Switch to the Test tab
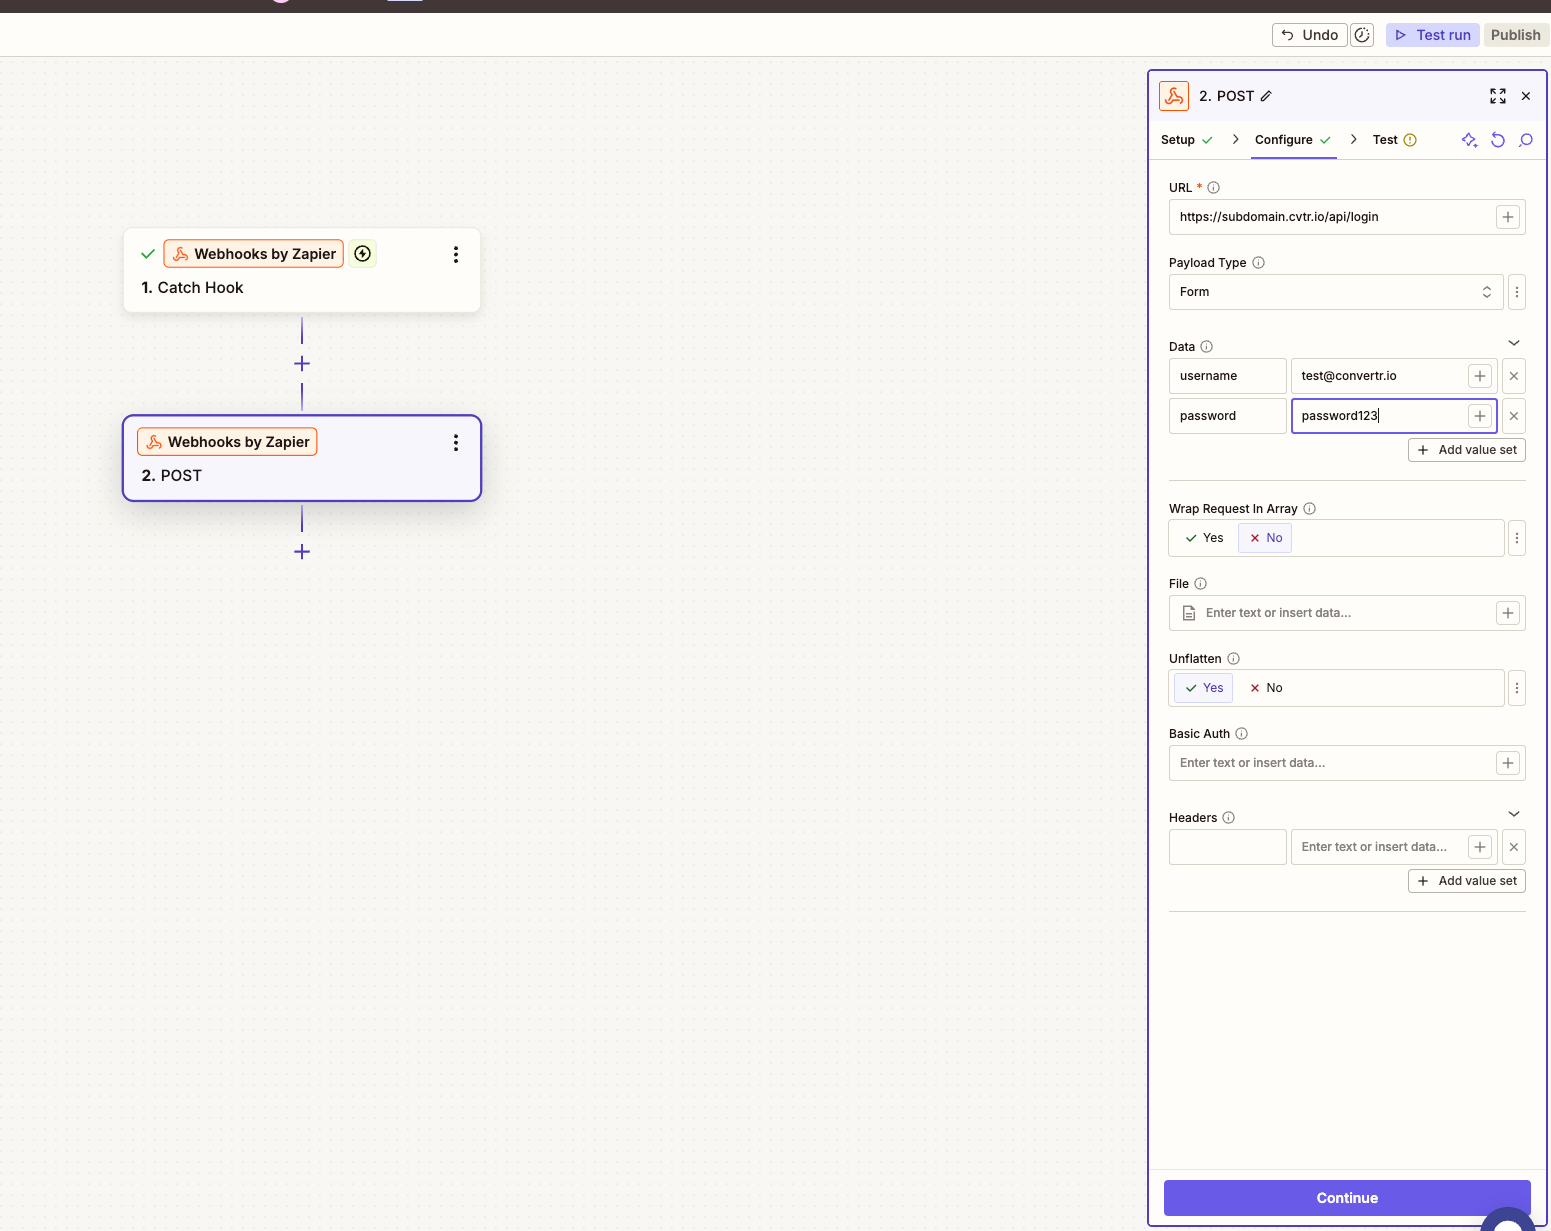1551x1231 pixels. (x=1385, y=140)
